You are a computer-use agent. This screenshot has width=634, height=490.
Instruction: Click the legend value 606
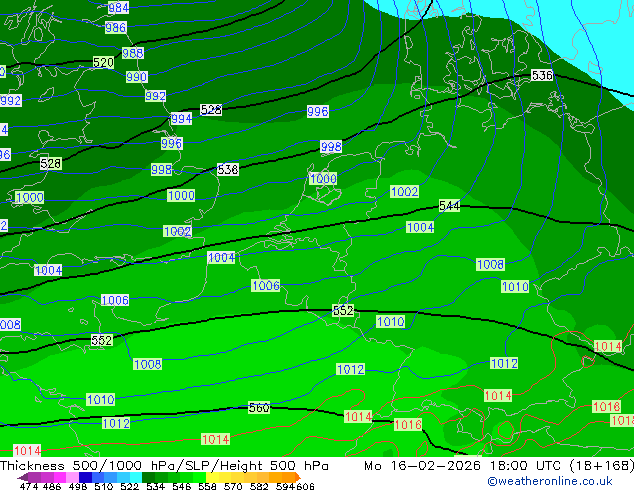pyautogui.click(x=305, y=486)
